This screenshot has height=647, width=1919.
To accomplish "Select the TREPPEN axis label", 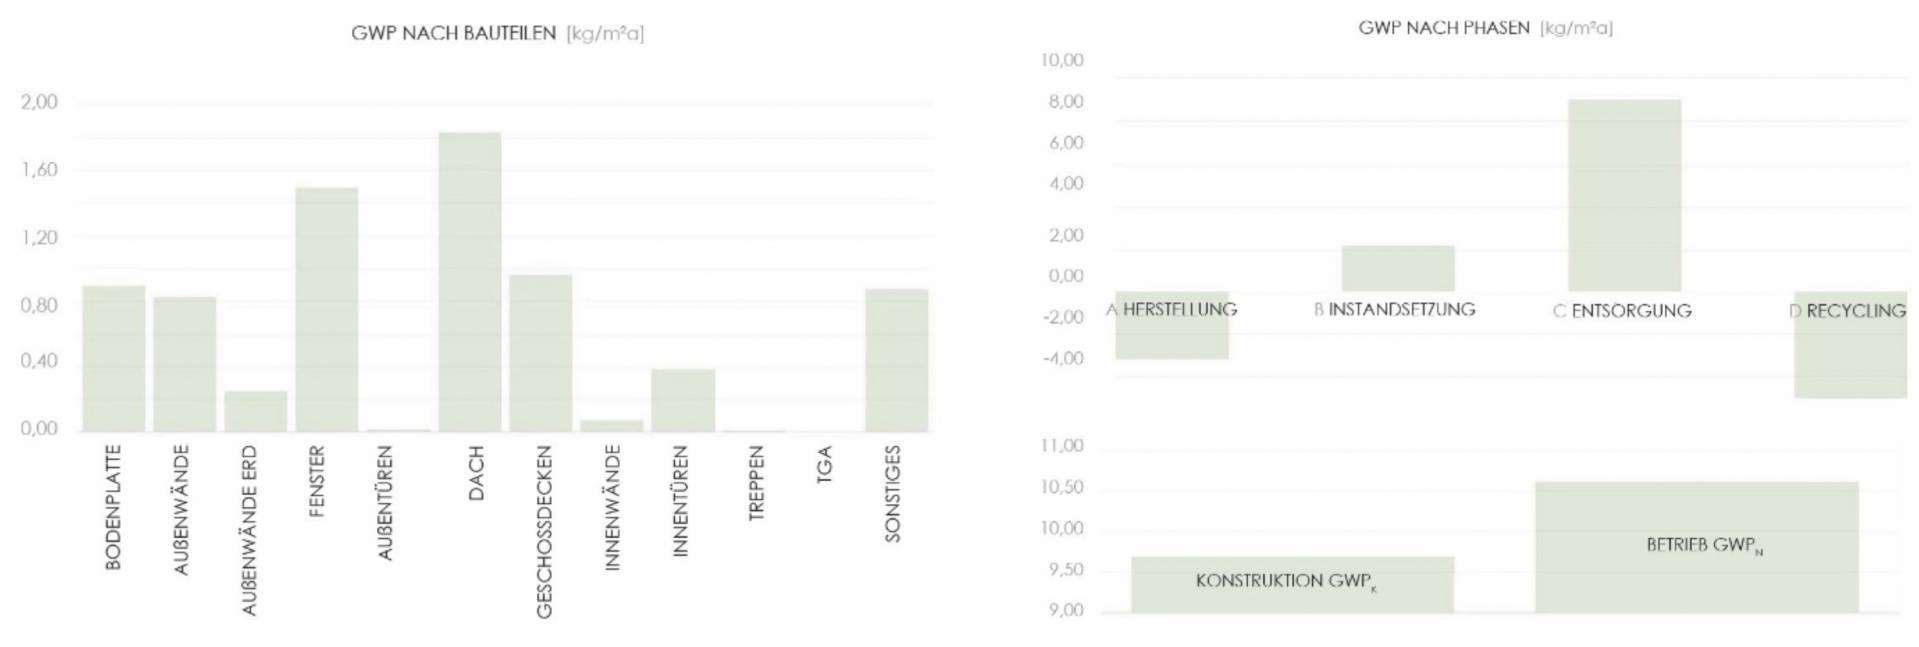I will click(x=756, y=483).
